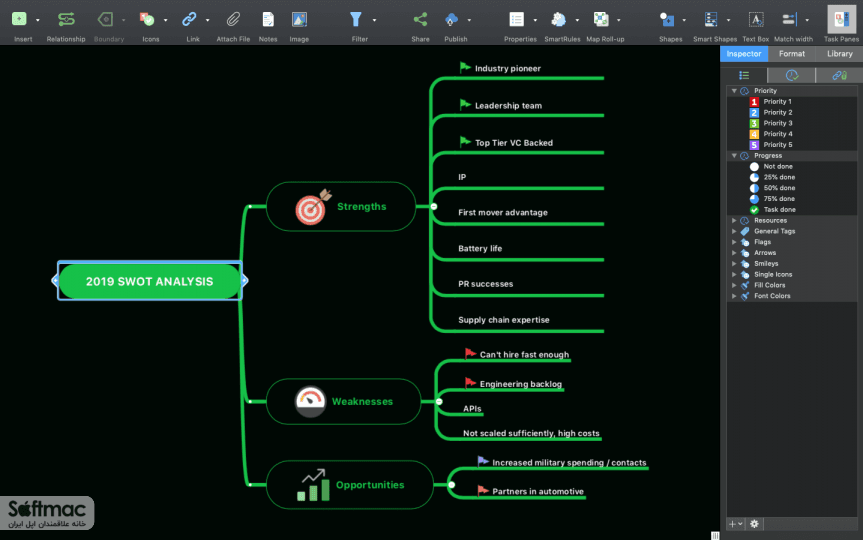The image size is (863, 540).
Task: Open the Filter dropdown arrow
Action: click(374, 20)
